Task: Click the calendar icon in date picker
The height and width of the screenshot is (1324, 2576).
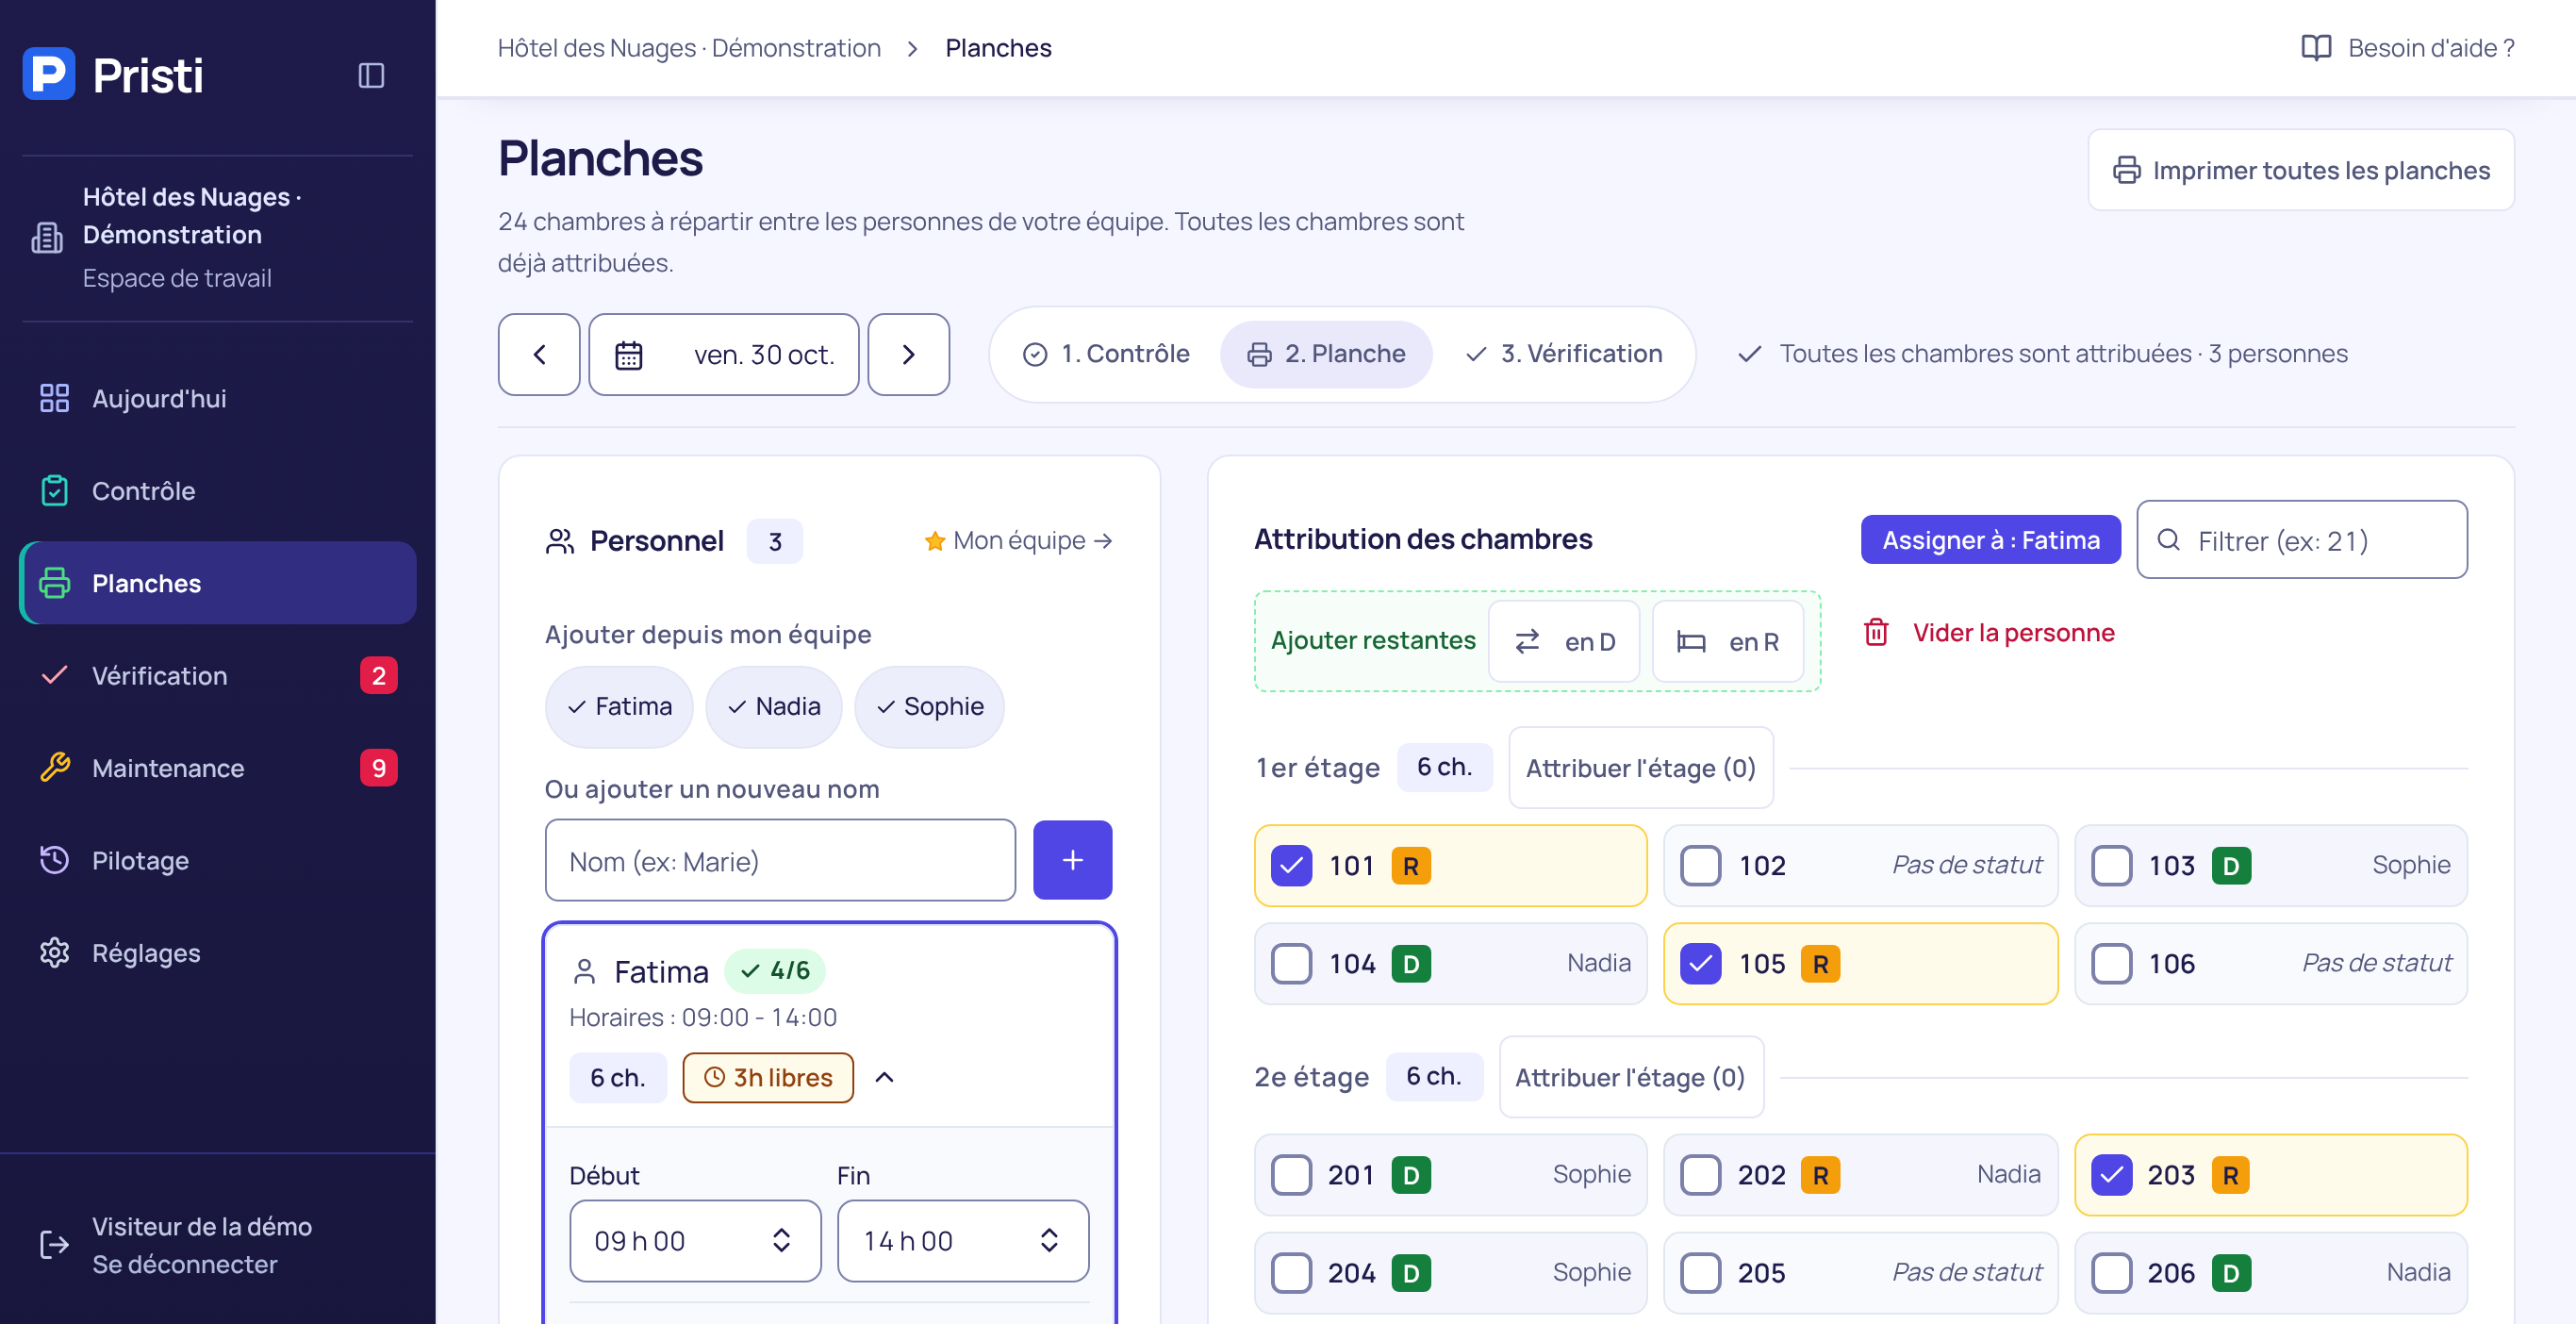Action: click(628, 355)
